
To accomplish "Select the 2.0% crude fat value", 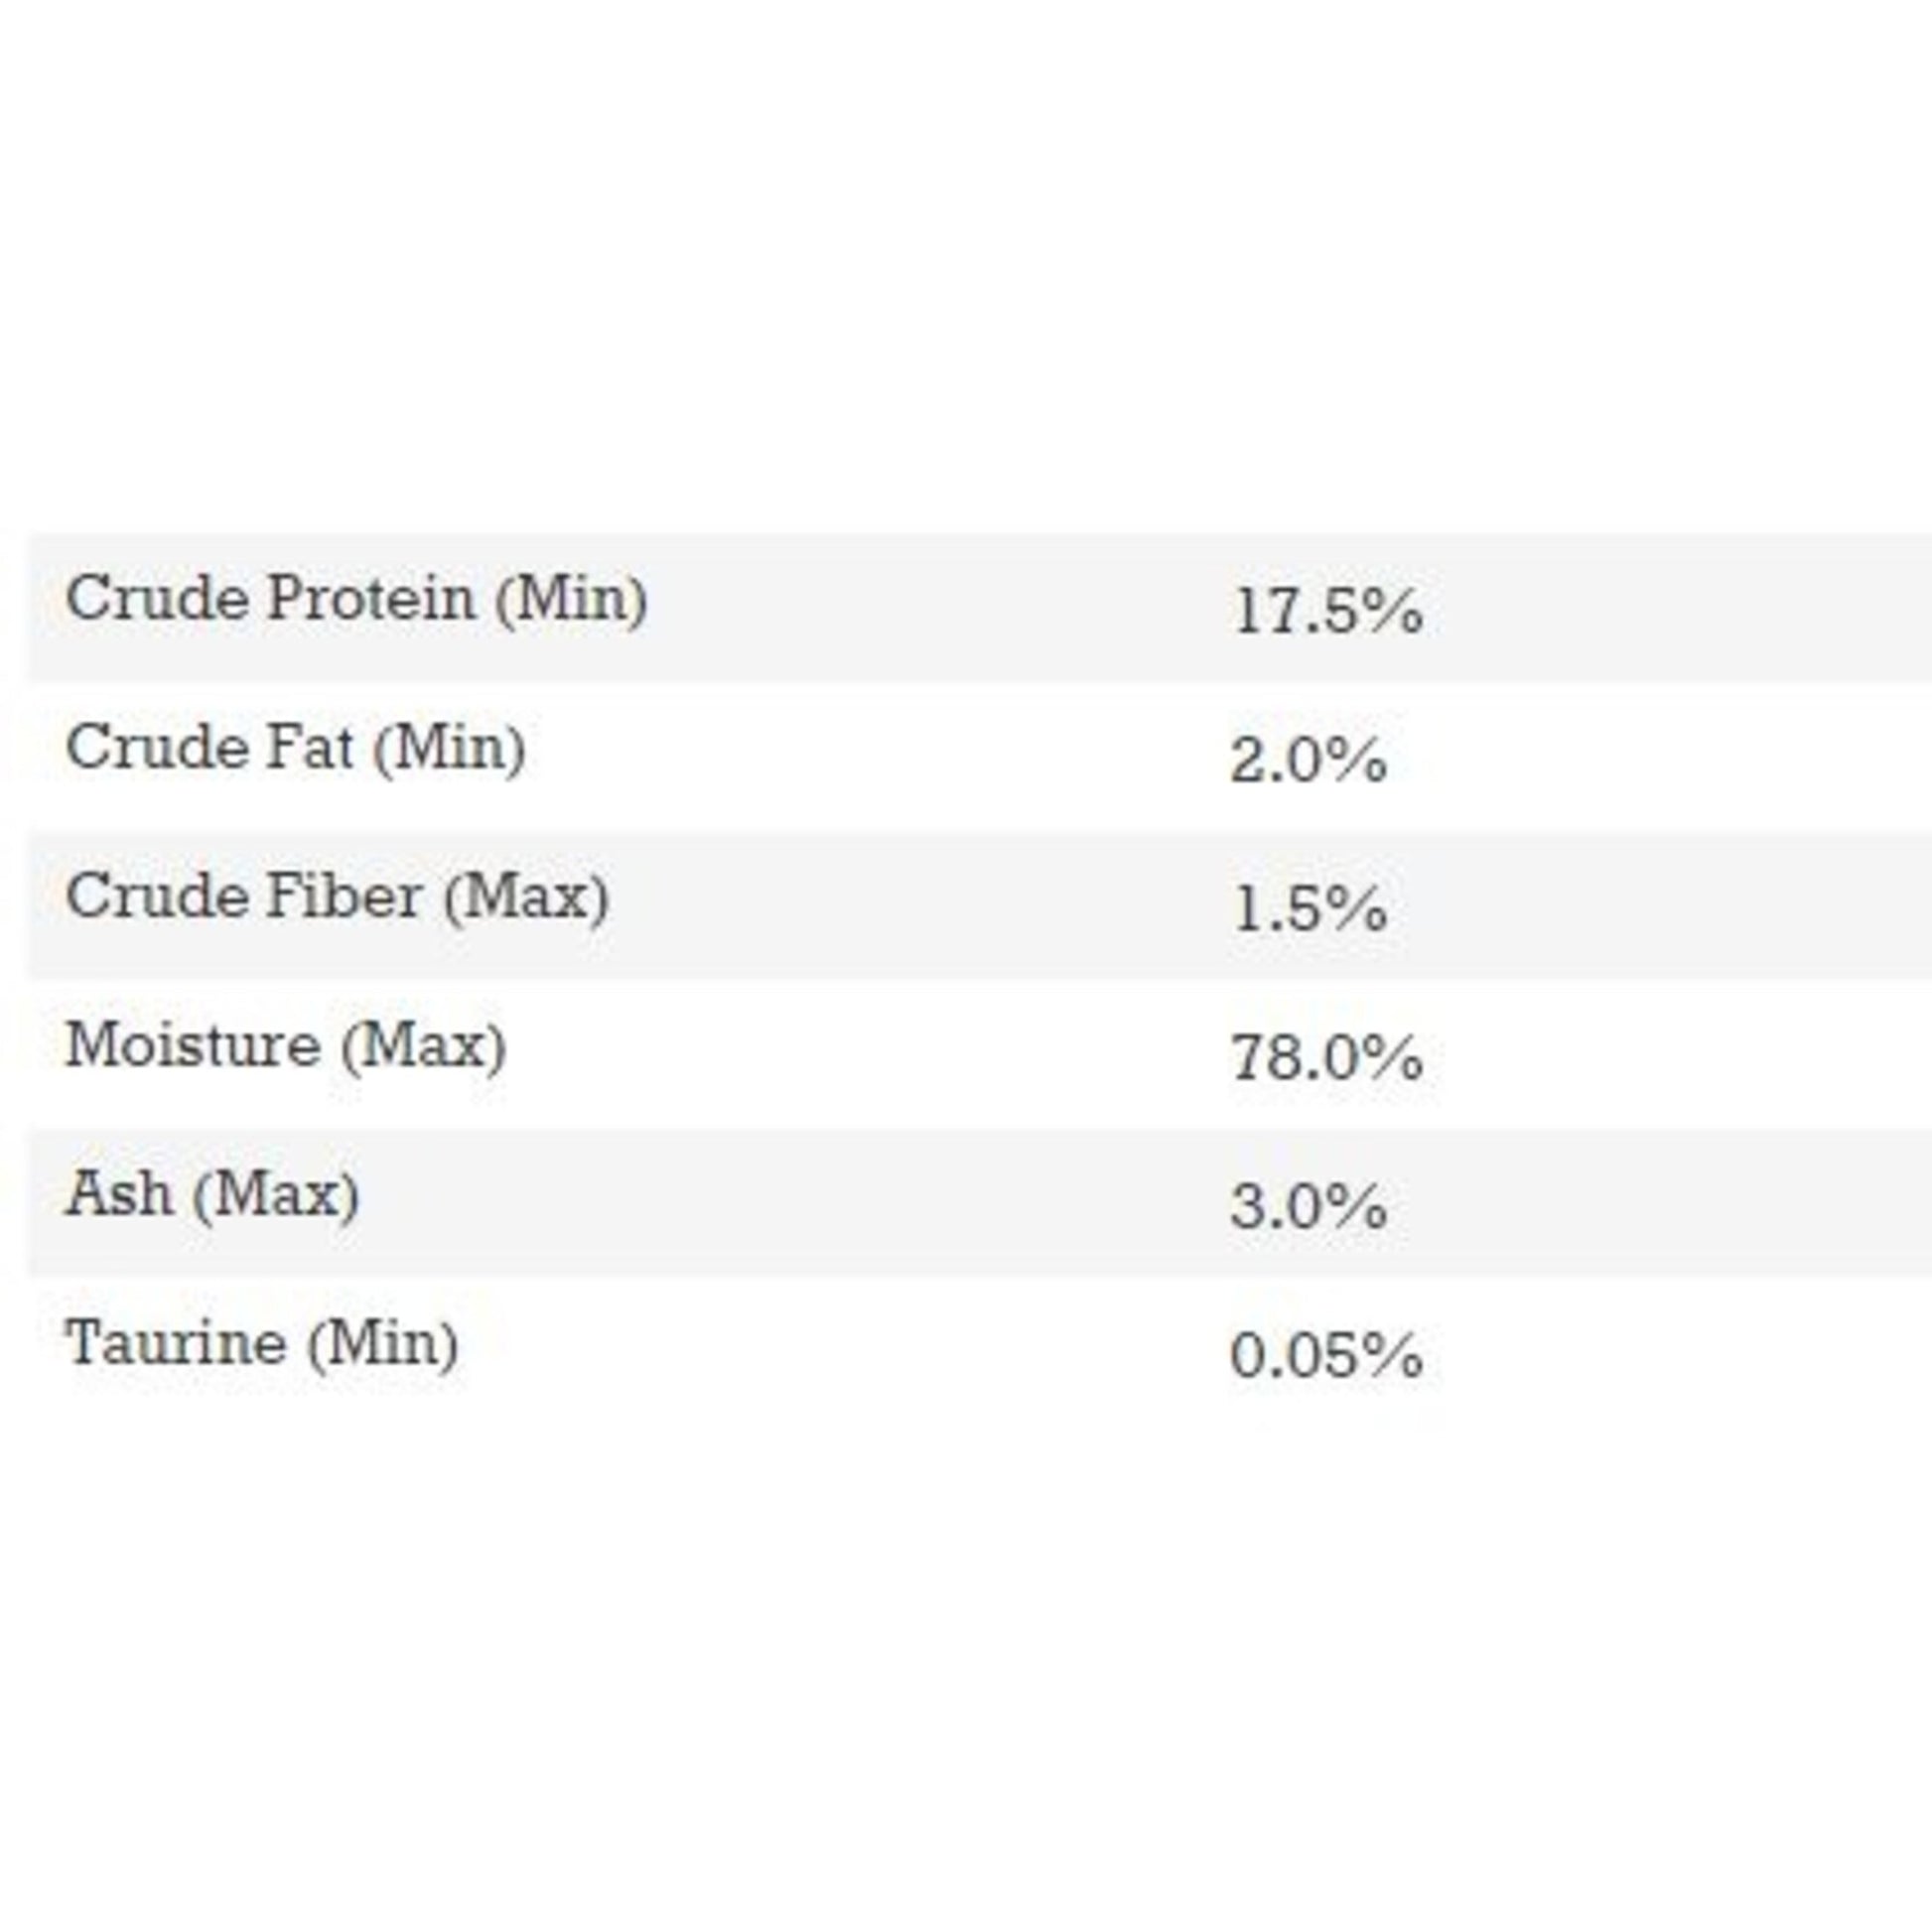I will pyautogui.click(x=1308, y=760).
